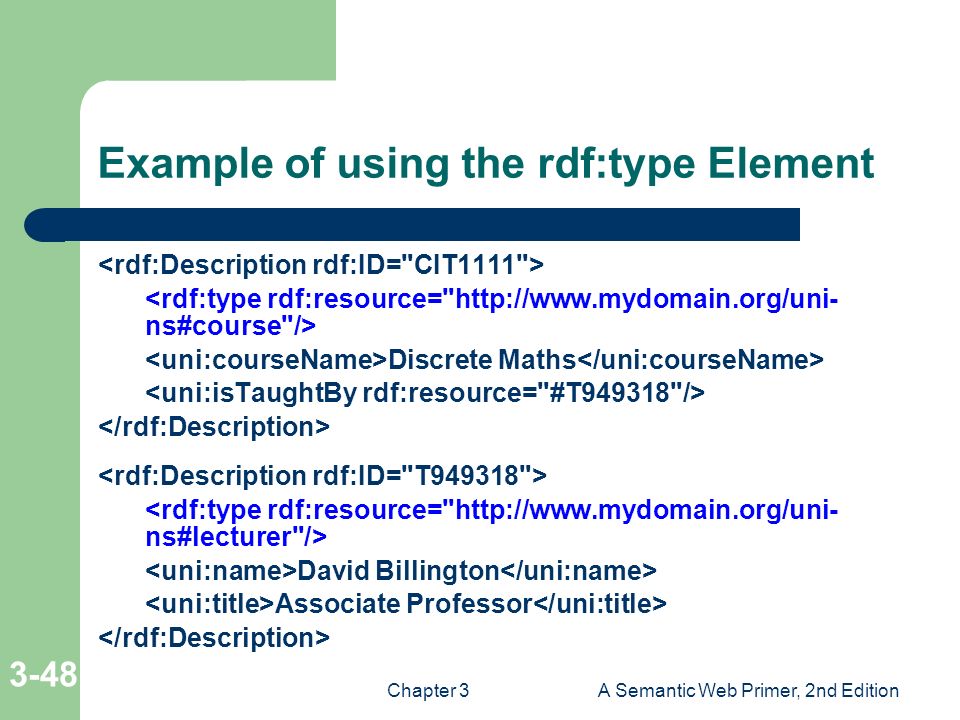This screenshot has width=960, height=720.
Task: Click 'A Semantic Web Primer, 2nd Edition' footer
Action: click(748, 691)
